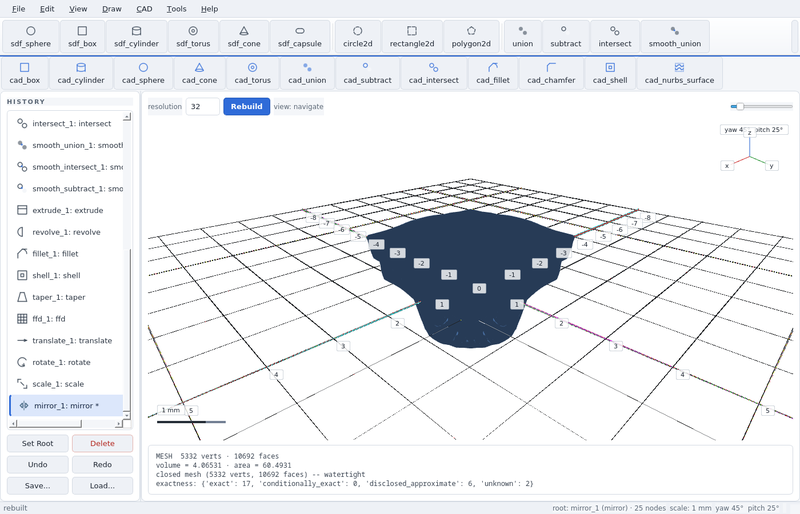800x514 pixels.
Task: Apply the cad_fillet tool
Action: coord(492,74)
